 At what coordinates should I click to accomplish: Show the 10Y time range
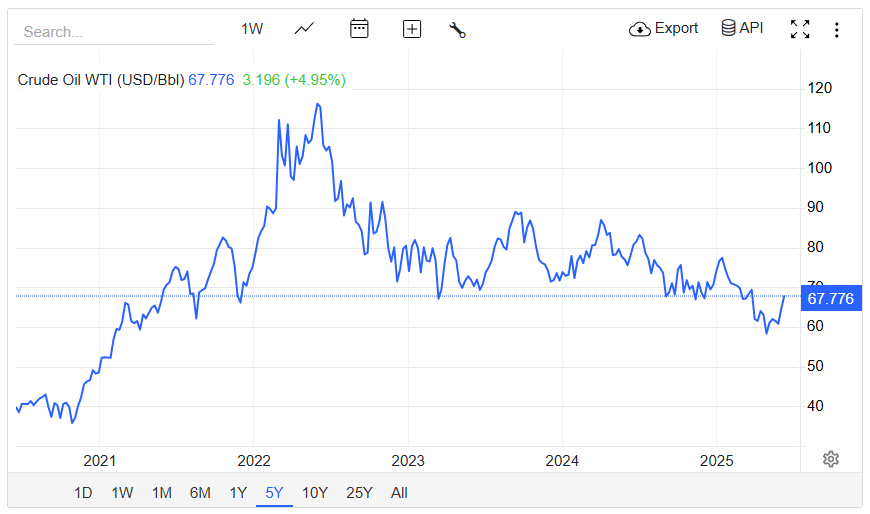(x=314, y=492)
